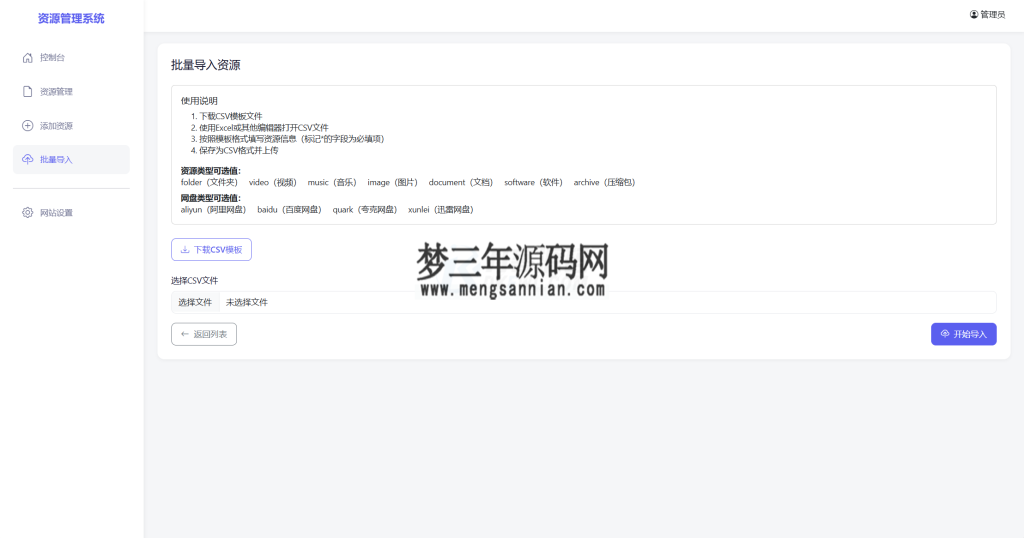
Task: Click the 返回列表 button
Action: 204,334
